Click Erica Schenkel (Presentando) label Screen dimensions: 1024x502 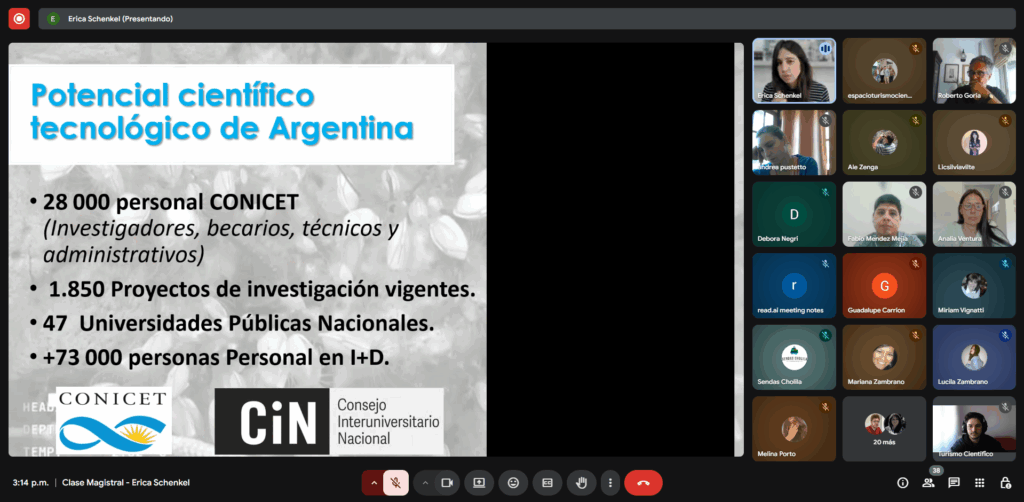(120, 19)
